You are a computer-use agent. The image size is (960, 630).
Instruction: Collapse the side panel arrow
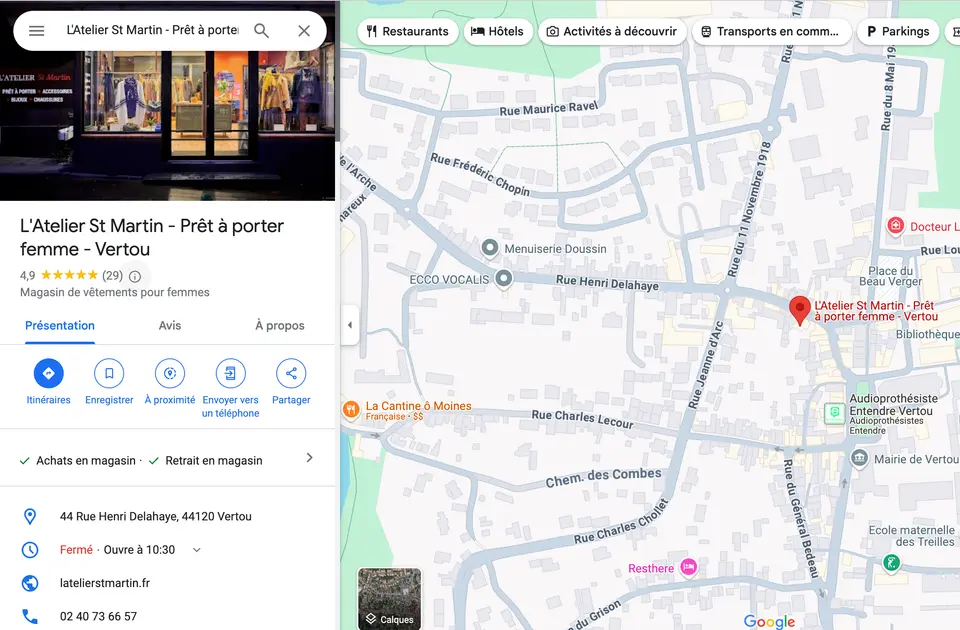point(350,325)
